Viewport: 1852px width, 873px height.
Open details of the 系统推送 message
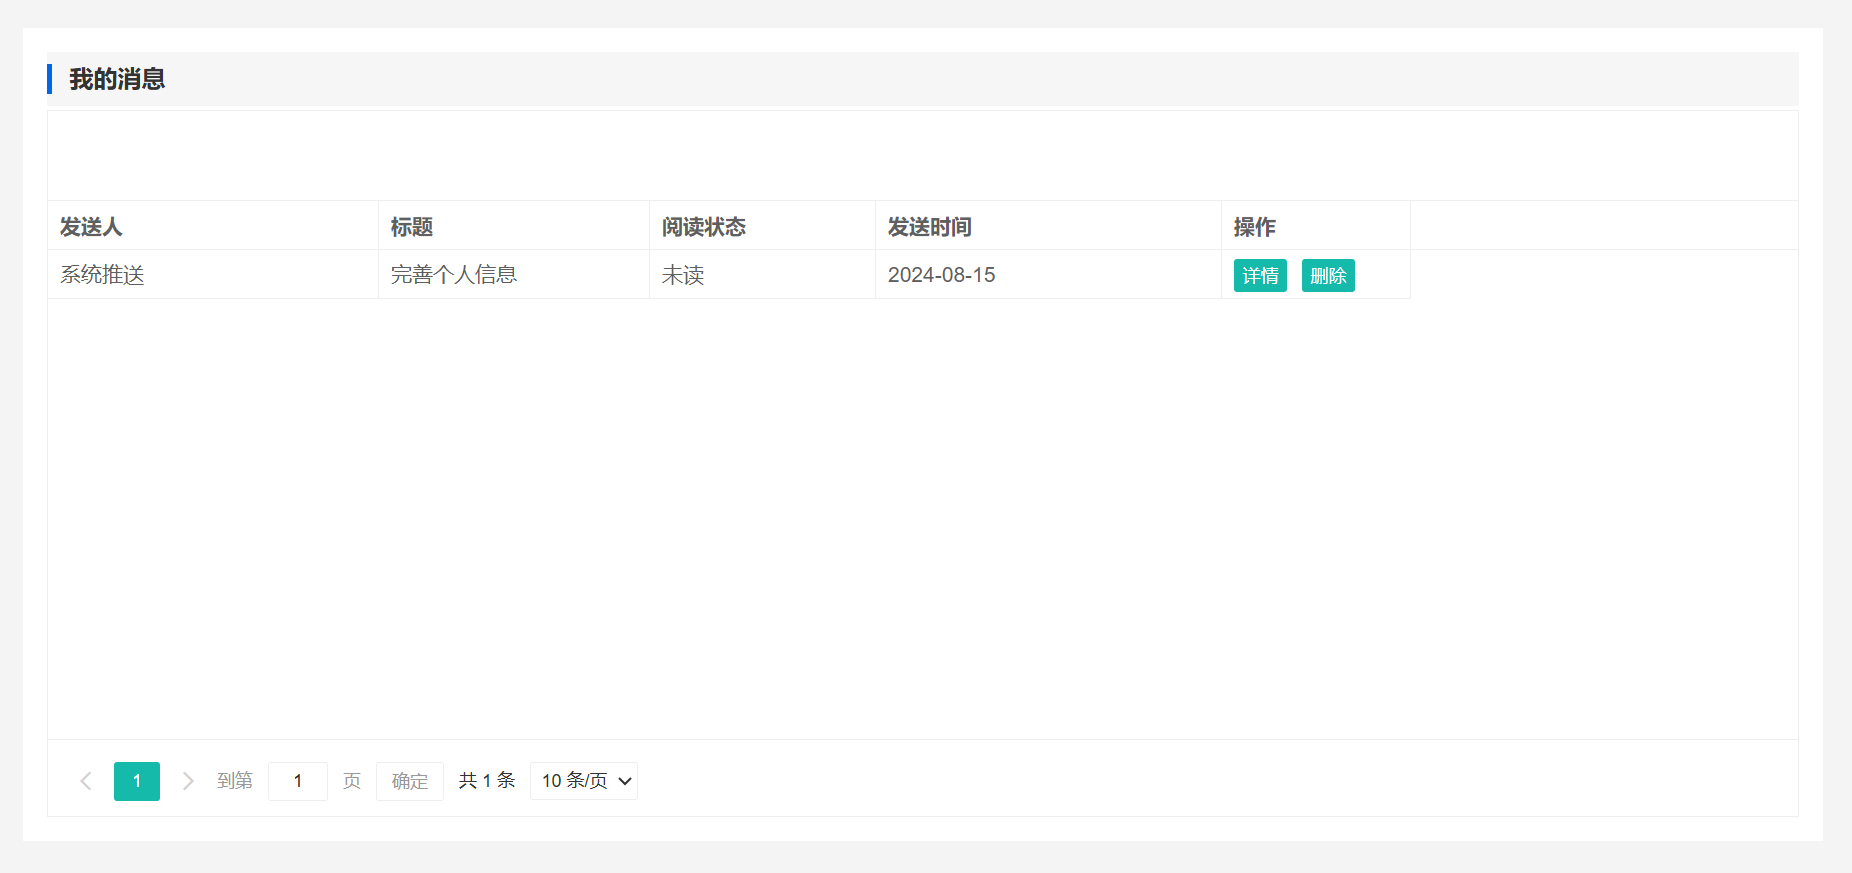[x=1259, y=276]
